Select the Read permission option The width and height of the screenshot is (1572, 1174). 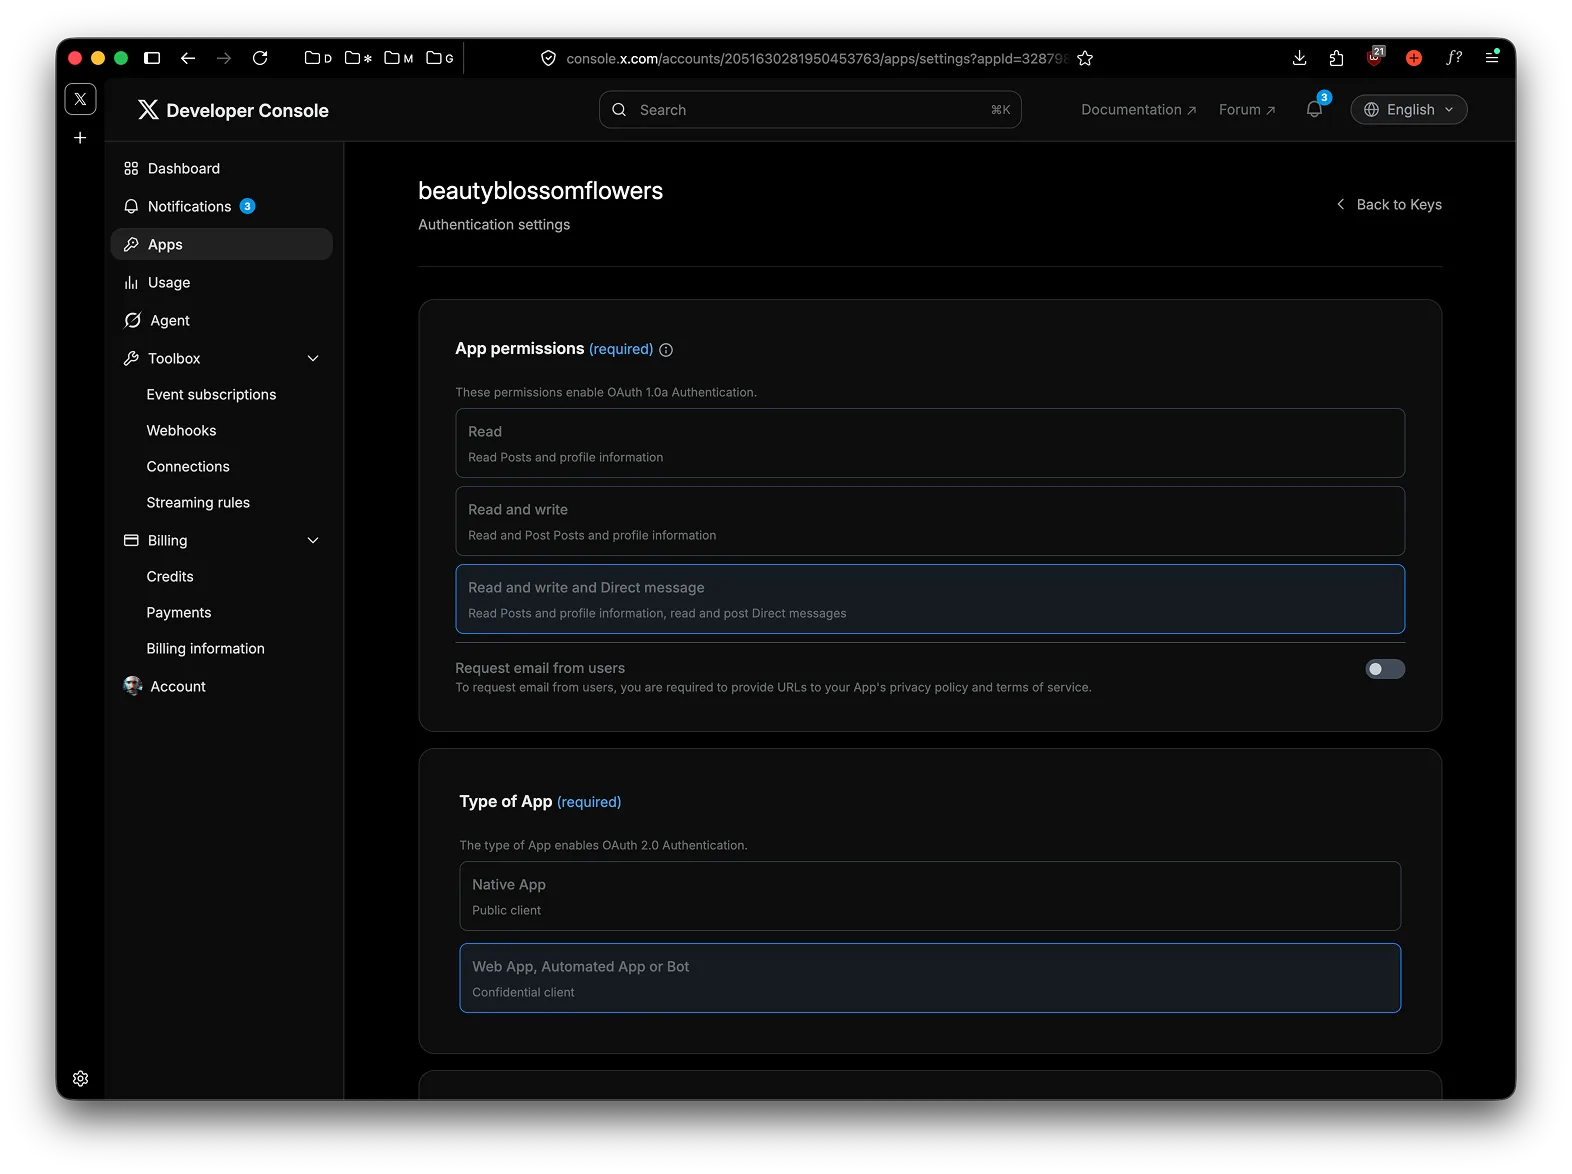(x=930, y=443)
